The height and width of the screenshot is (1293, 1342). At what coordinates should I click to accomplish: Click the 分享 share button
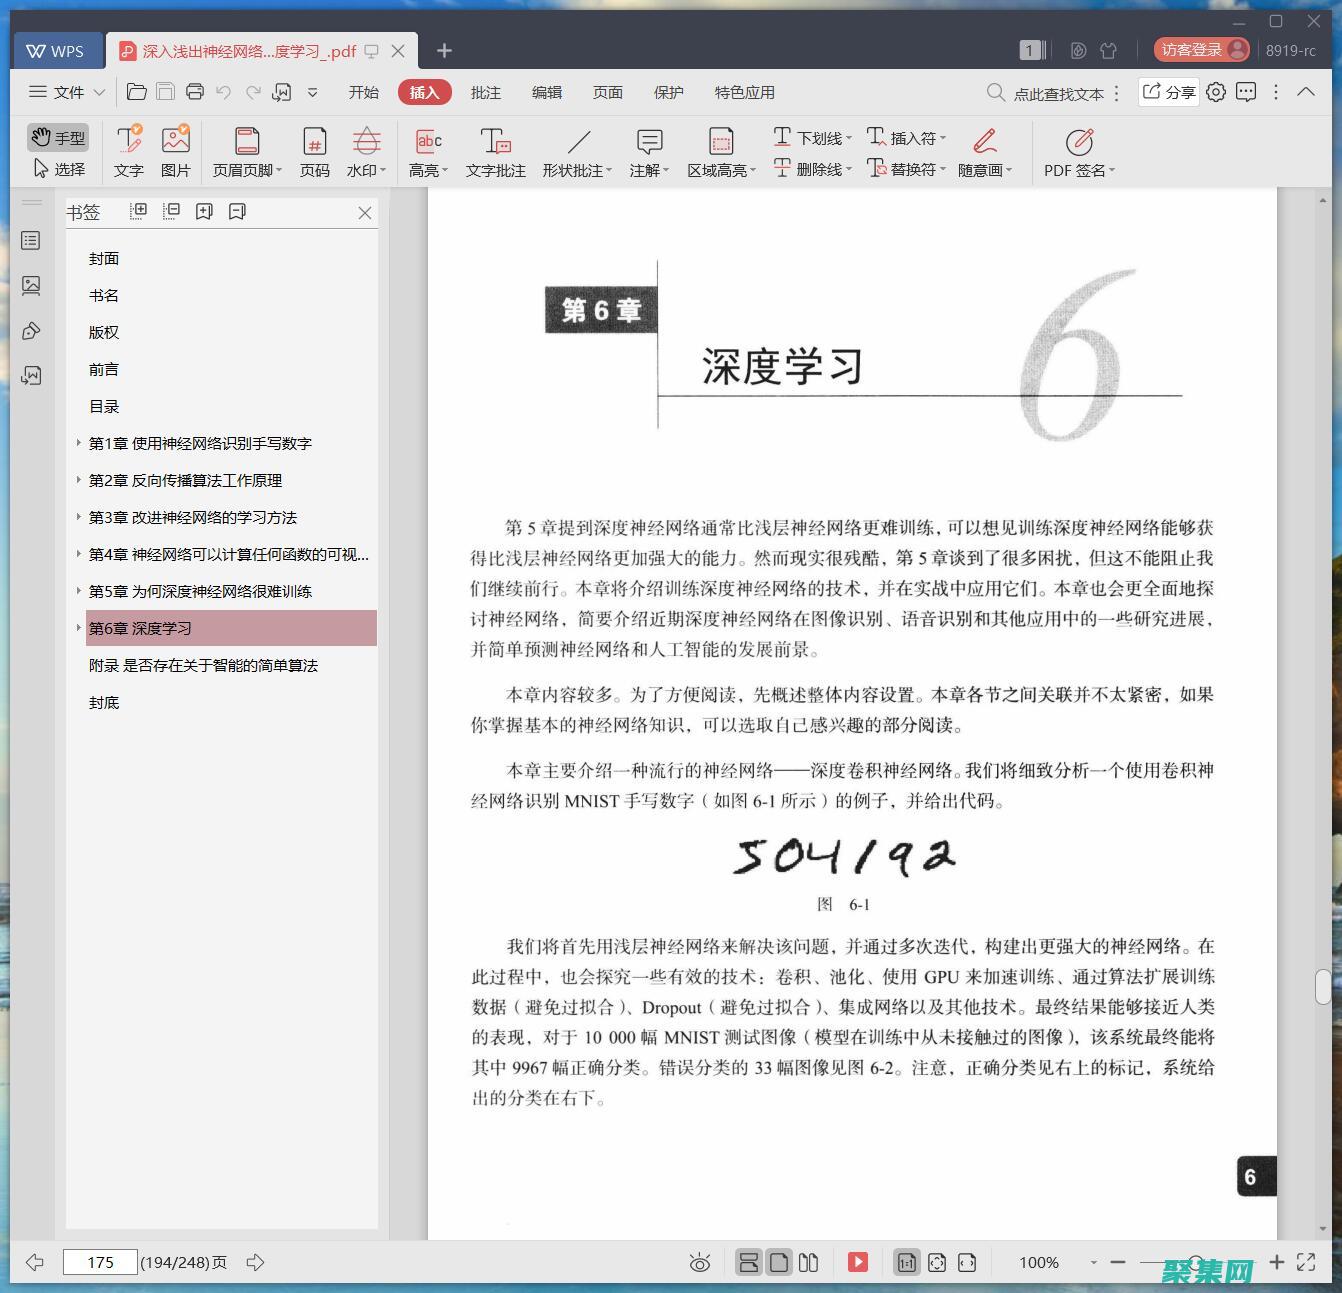[1170, 92]
